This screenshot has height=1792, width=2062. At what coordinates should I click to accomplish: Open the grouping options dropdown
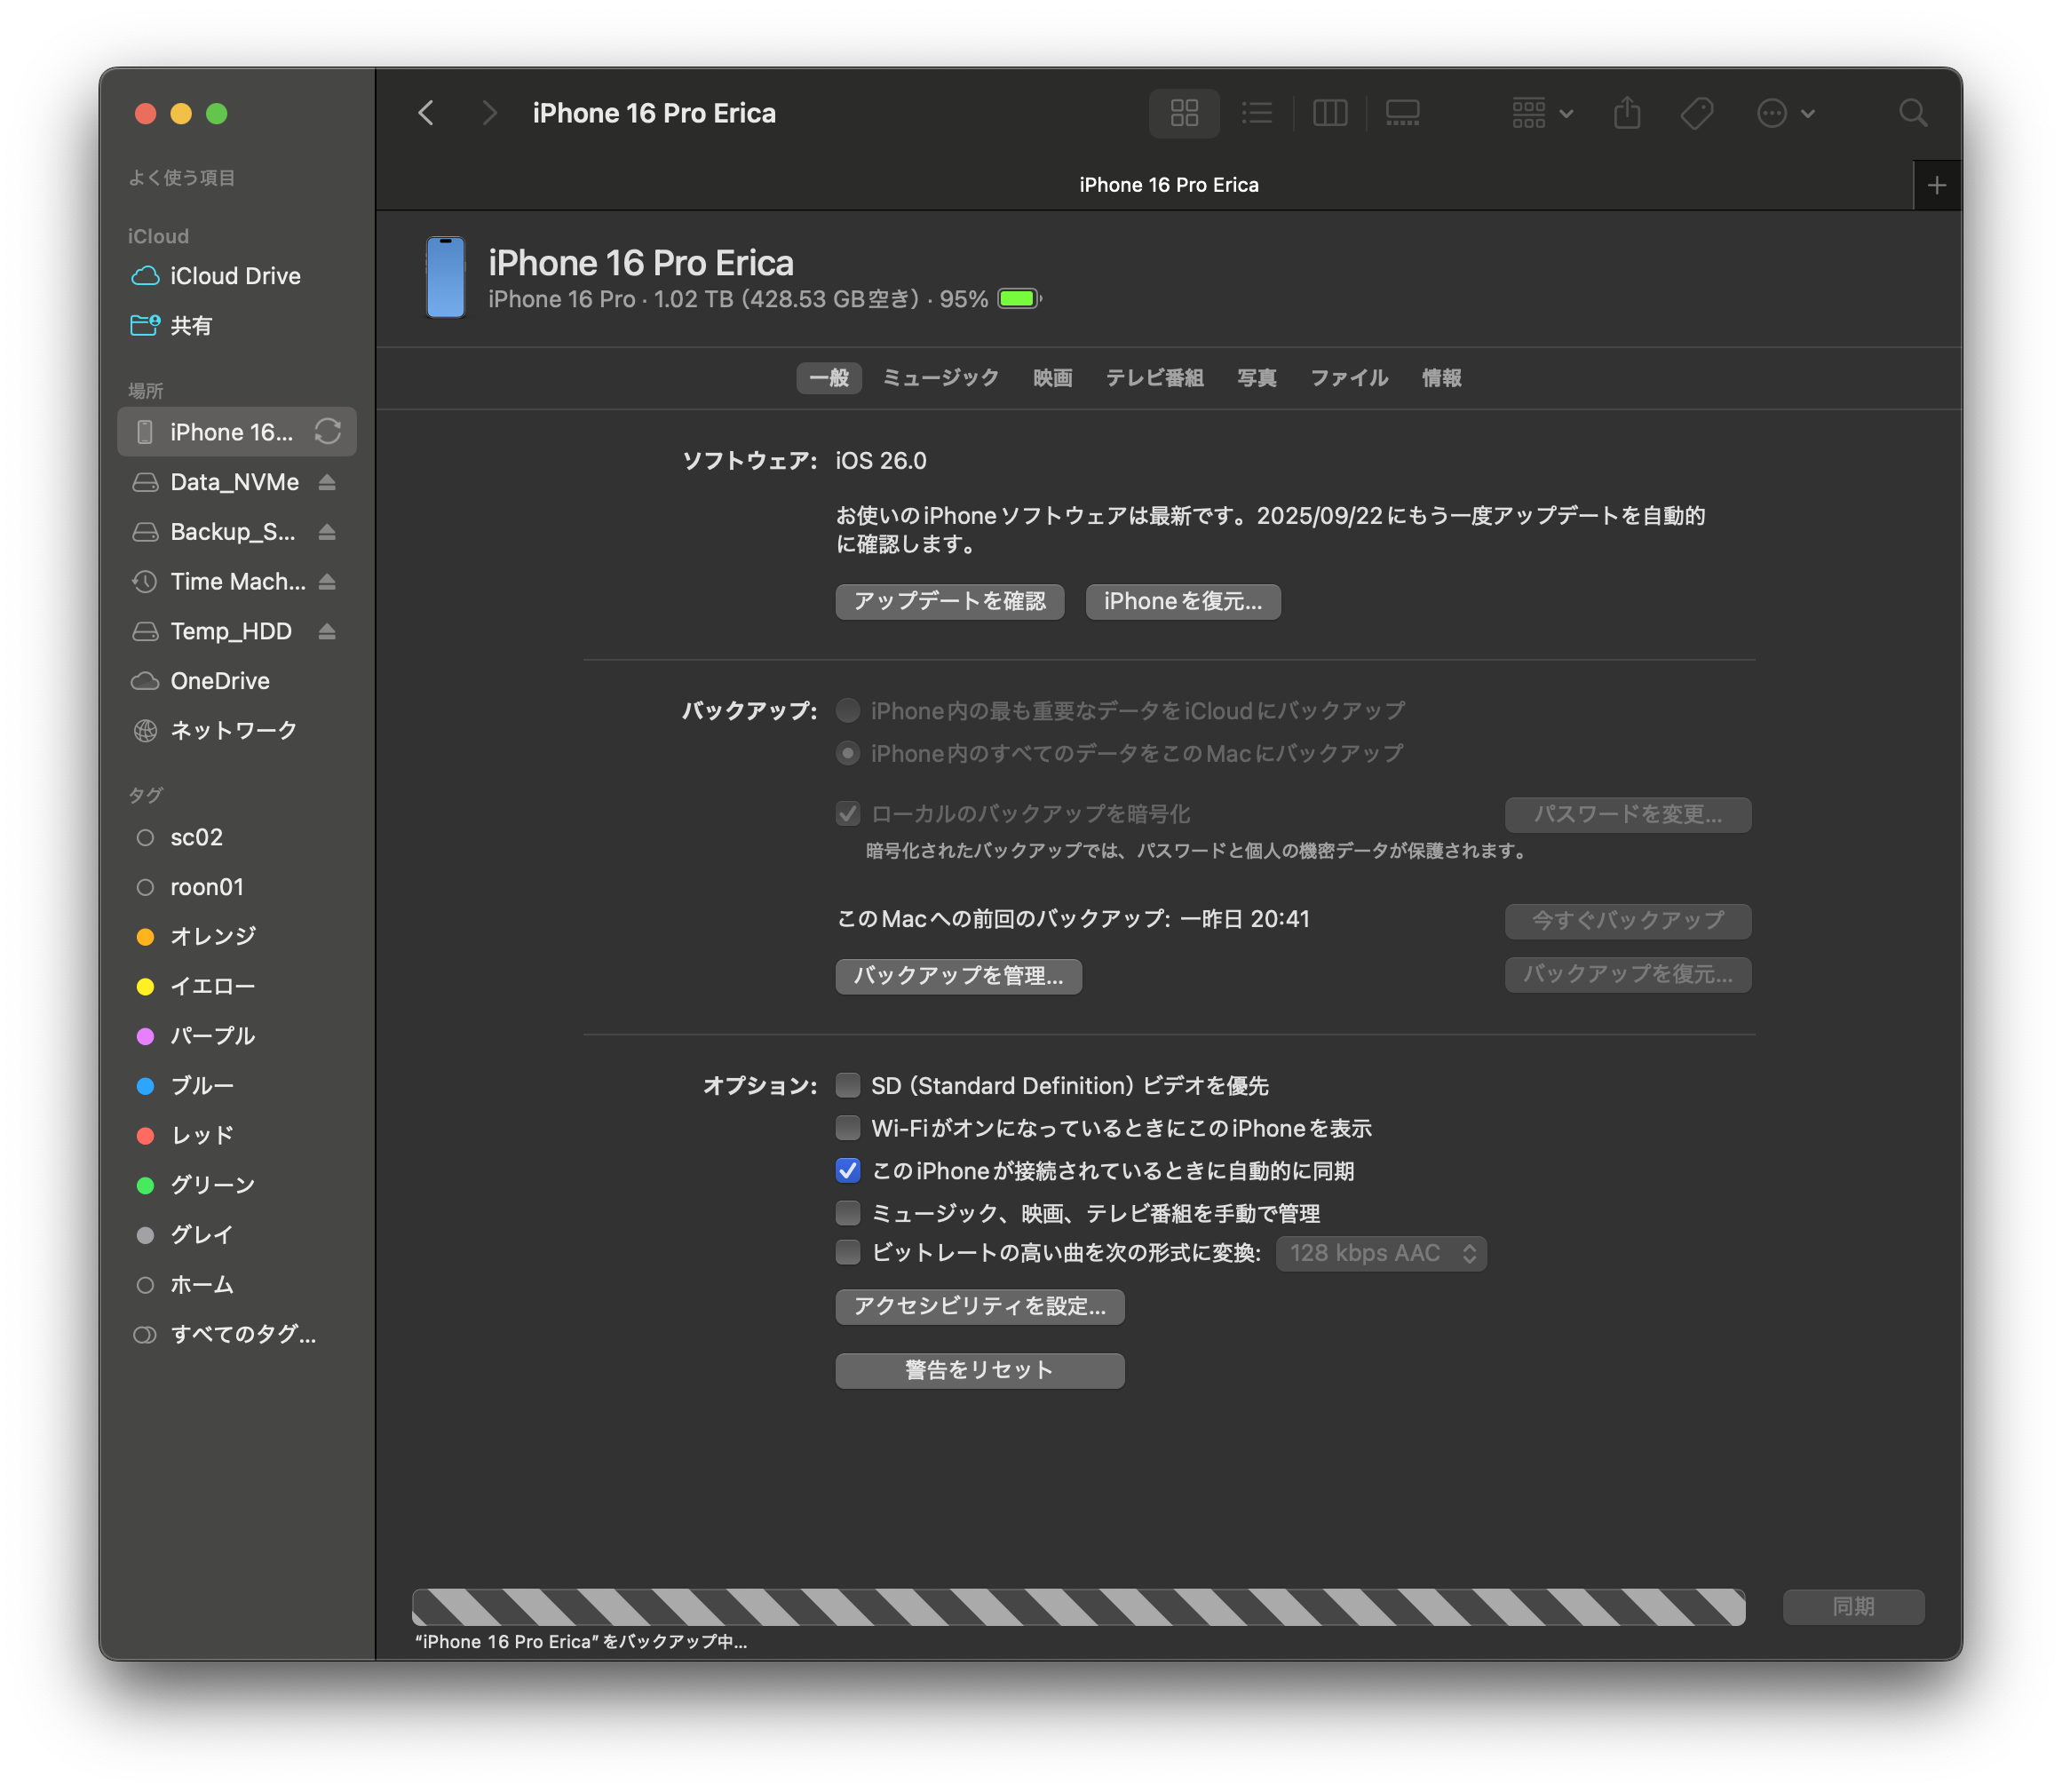(1541, 113)
